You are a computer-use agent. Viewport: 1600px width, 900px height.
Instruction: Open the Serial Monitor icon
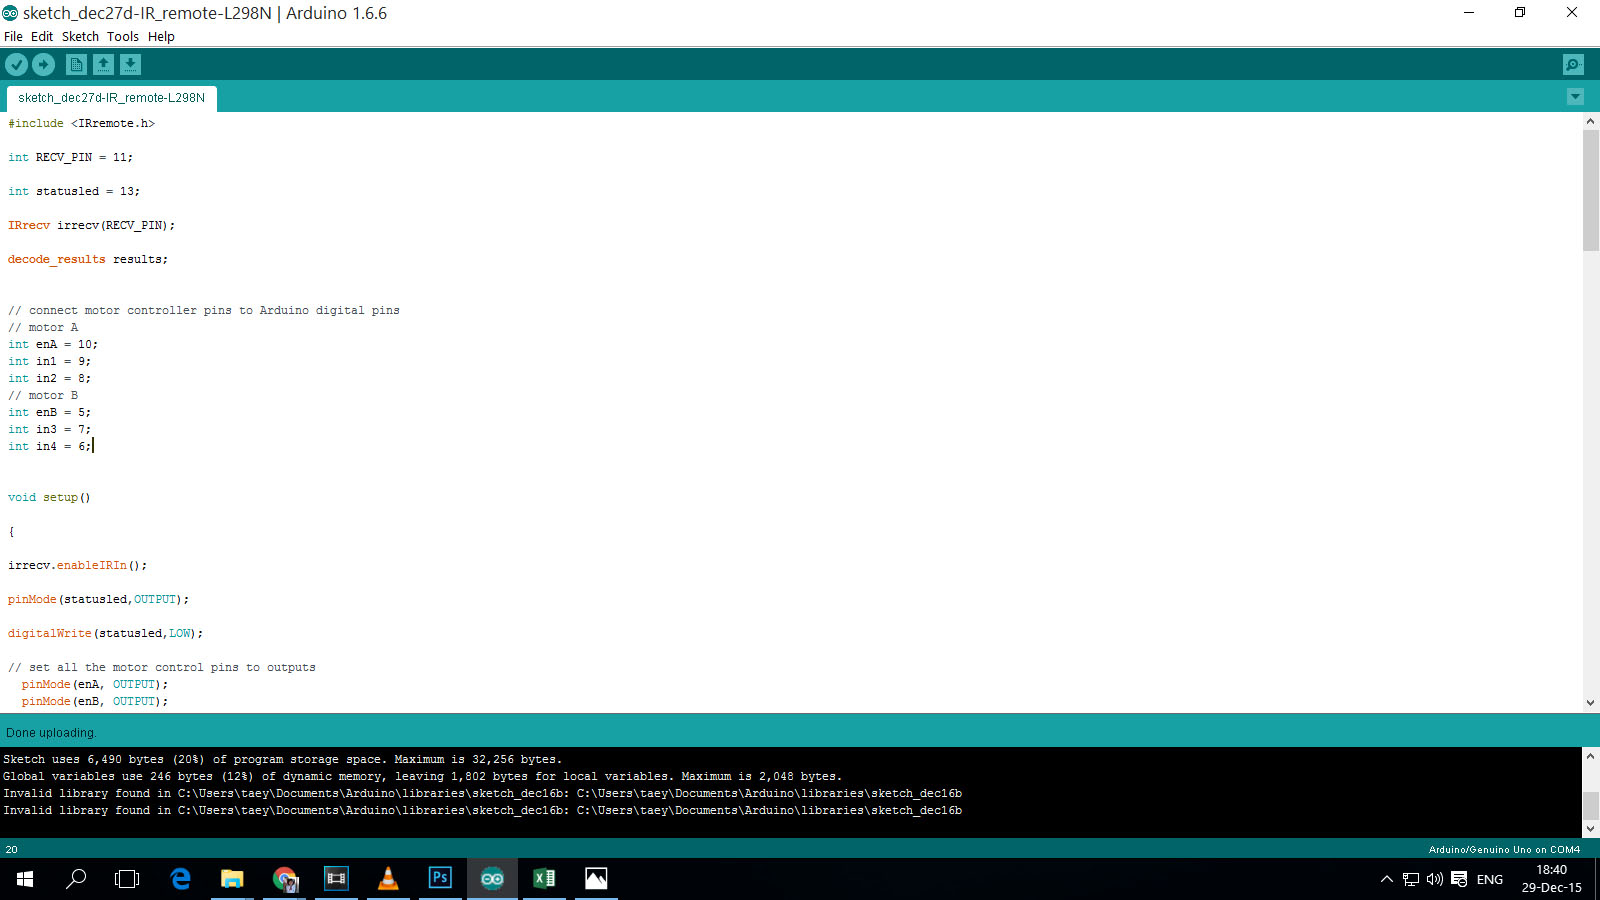(x=1573, y=64)
